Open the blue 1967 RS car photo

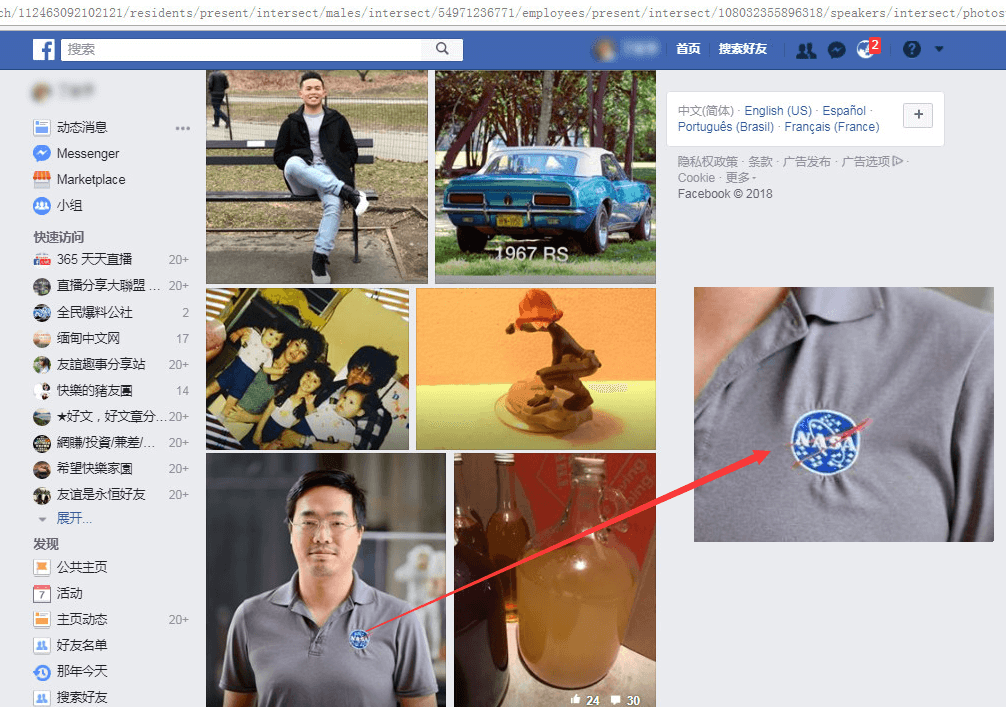pos(545,177)
